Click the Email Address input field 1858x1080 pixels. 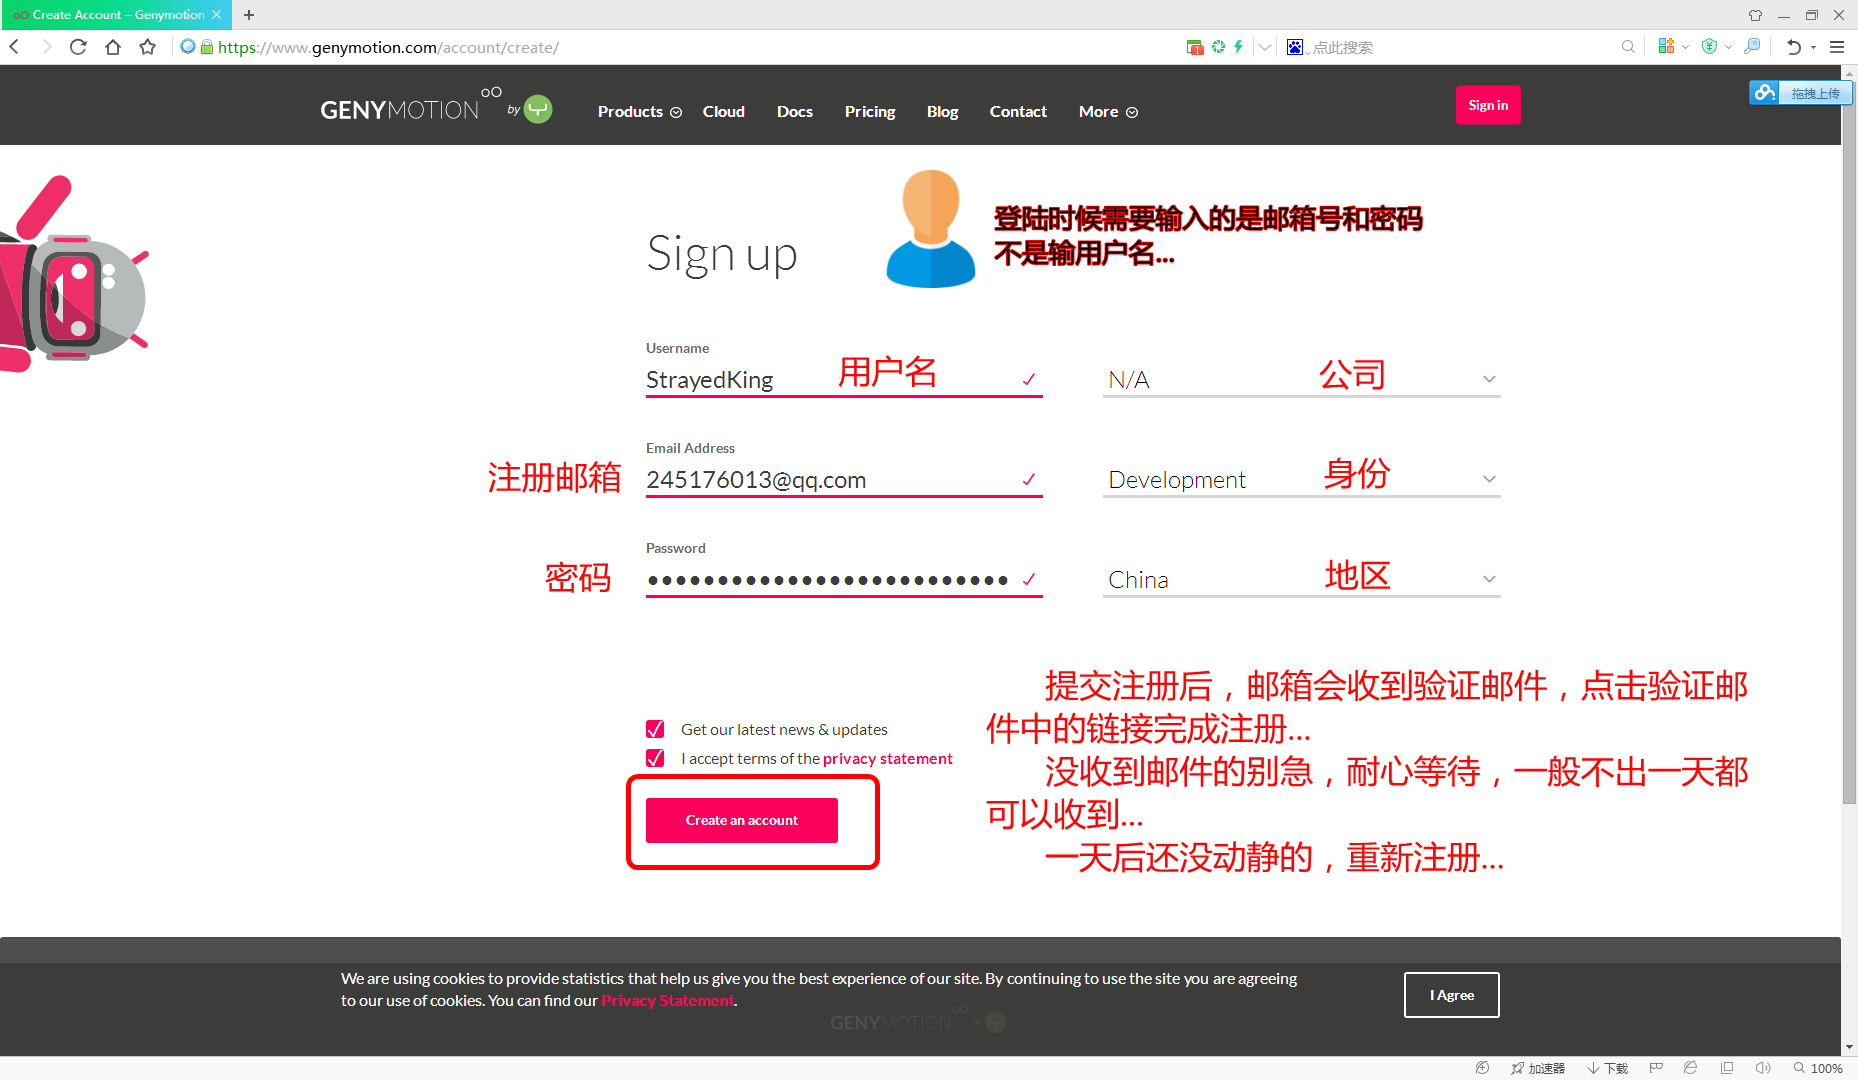(844, 480)
